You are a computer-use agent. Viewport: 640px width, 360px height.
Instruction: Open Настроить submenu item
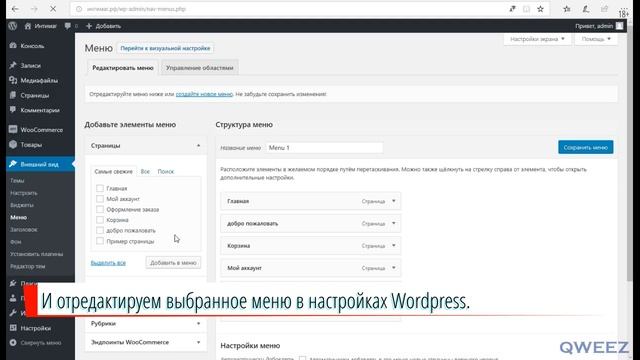coord(24,193)
